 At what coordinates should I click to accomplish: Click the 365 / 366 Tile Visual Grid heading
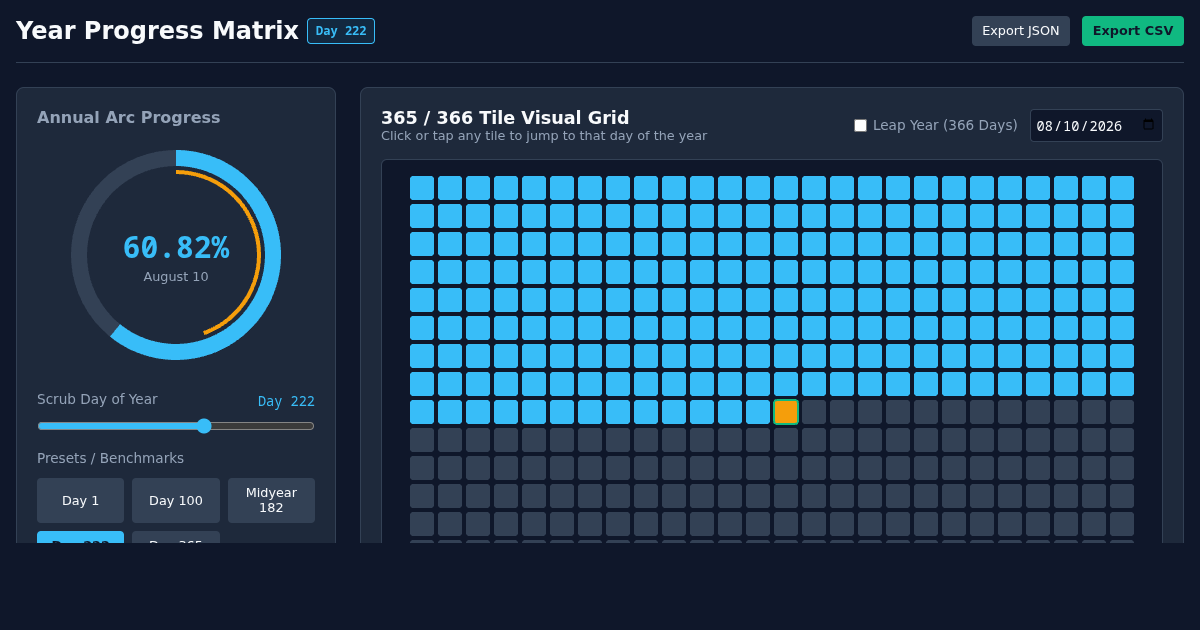point(505,117)
